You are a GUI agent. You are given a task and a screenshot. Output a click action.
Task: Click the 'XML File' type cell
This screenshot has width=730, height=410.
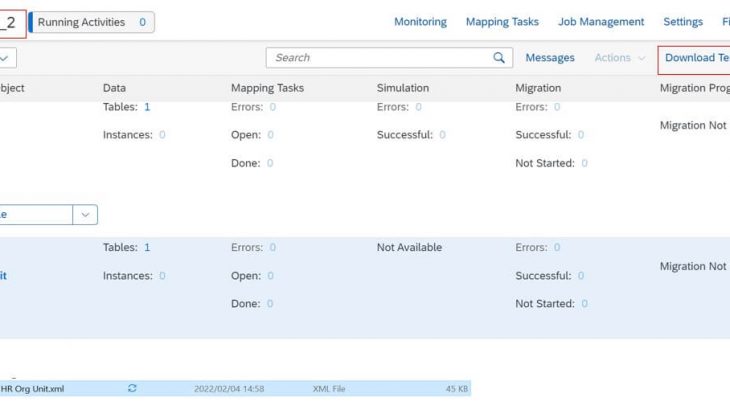click(x=329, y=389)
